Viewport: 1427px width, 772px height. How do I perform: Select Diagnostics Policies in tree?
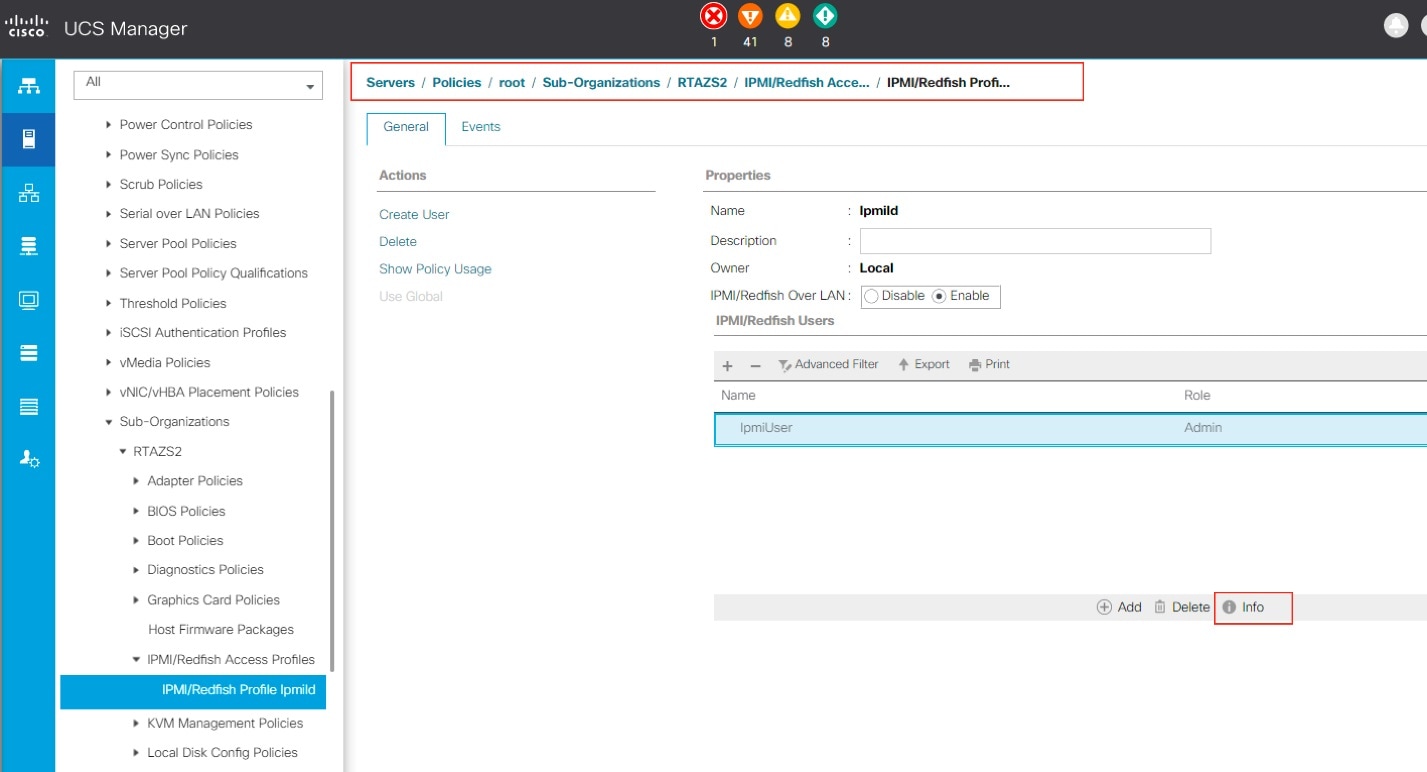[x=205, y=570]
